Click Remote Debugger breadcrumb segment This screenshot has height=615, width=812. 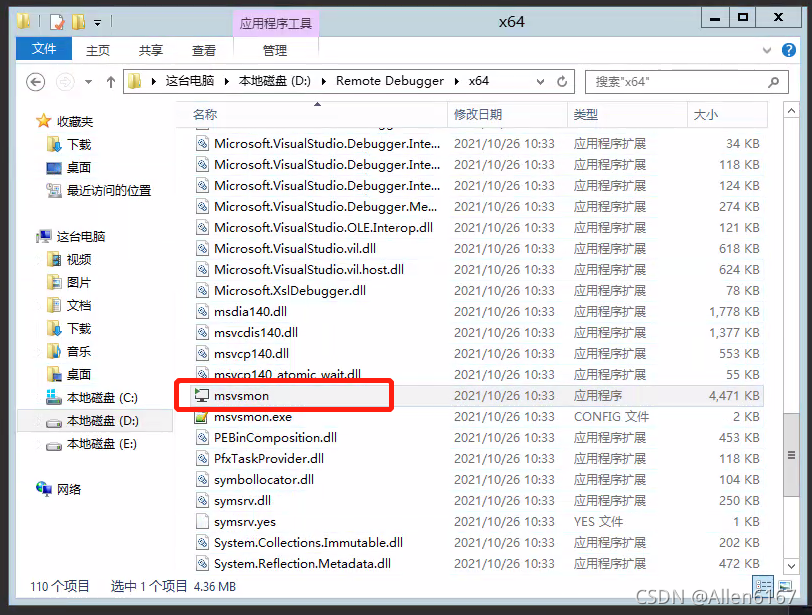point(389,81)
